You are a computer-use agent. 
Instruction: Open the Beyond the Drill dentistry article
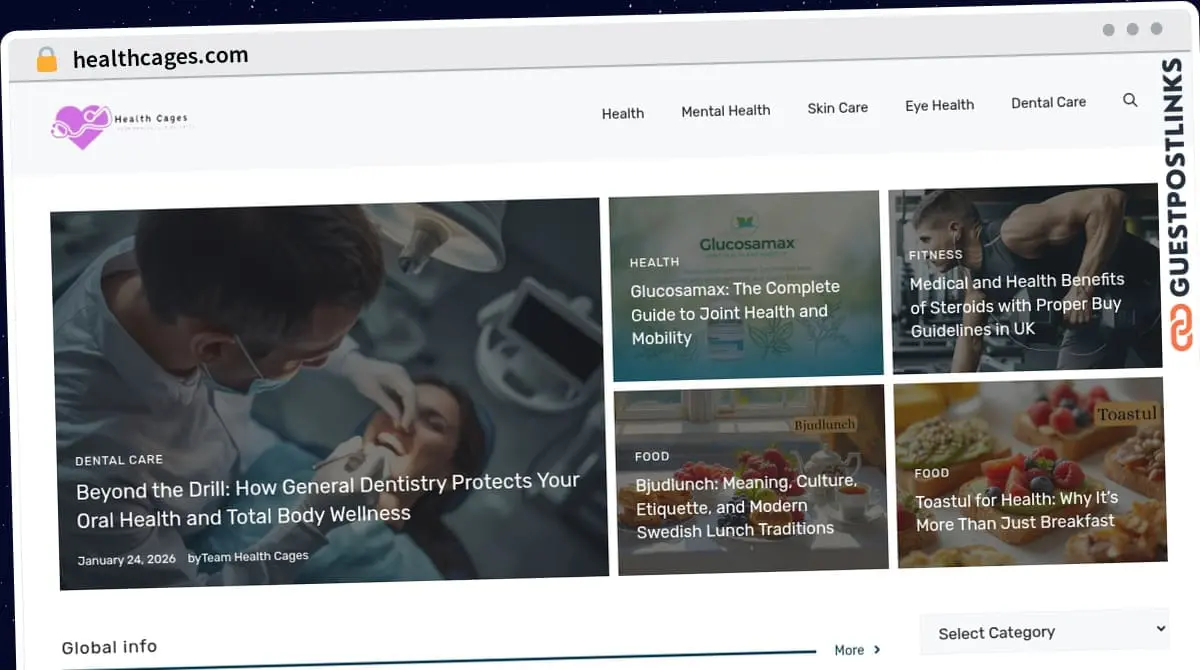[x=327, y=498]
